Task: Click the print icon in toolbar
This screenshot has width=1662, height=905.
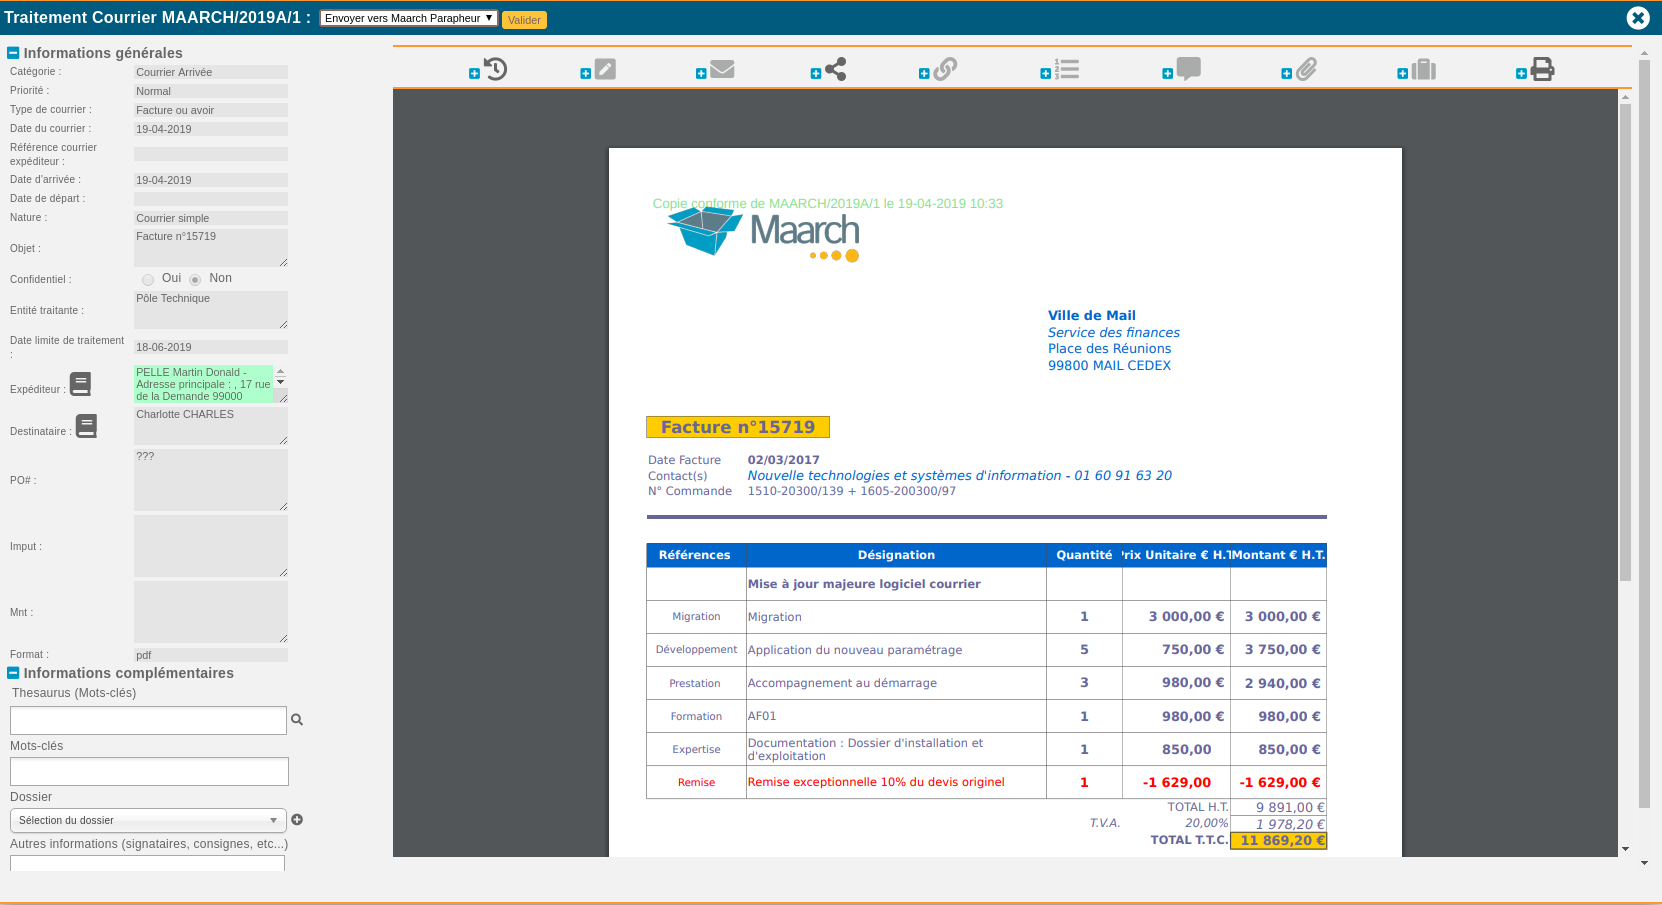Action: pos(1543,69)
